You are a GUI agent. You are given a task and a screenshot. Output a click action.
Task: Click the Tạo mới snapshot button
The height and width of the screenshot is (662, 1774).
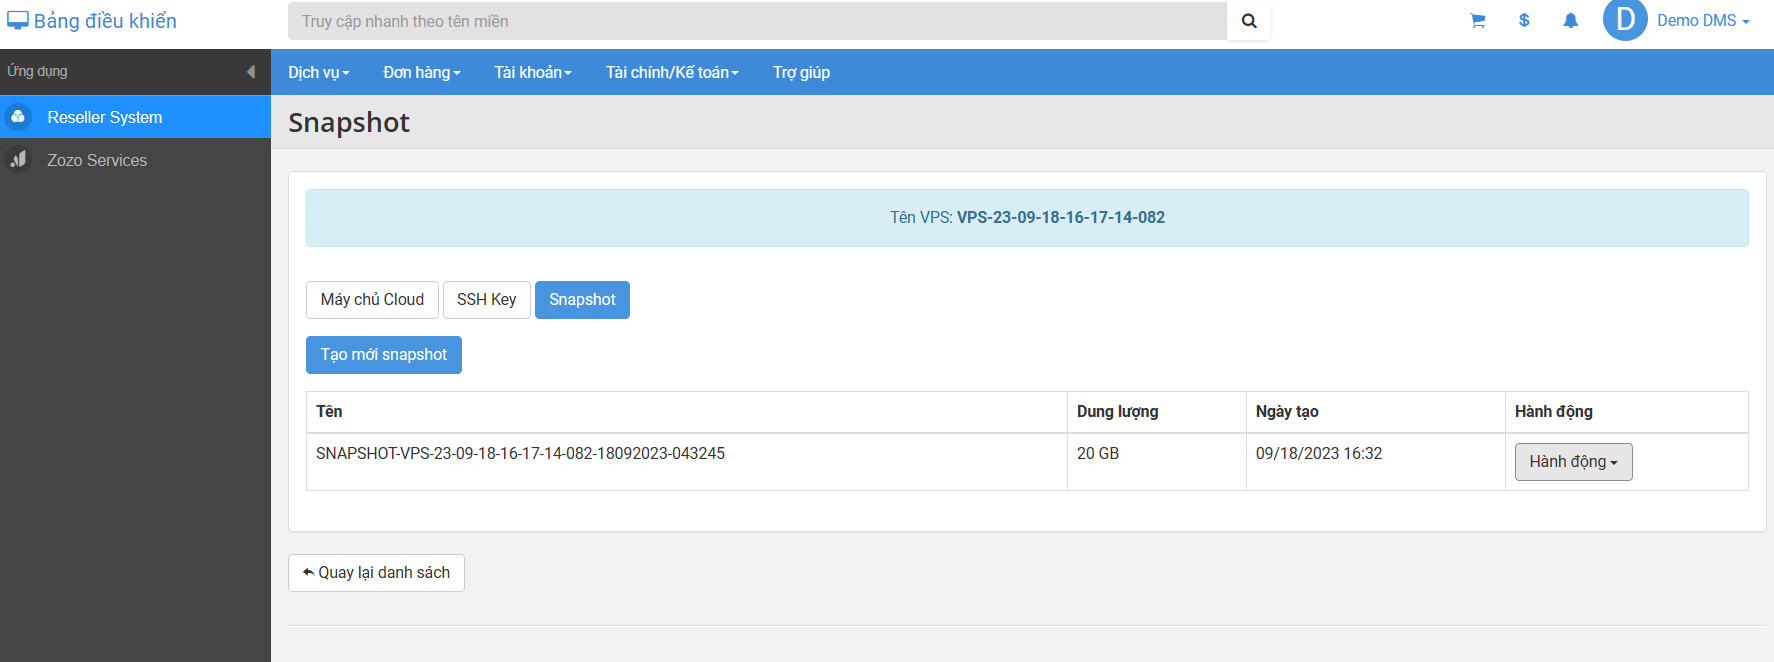(384, 355)
